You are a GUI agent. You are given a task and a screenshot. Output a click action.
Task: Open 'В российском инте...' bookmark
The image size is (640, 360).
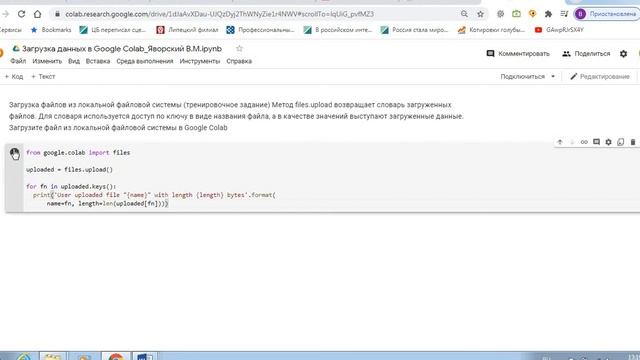338,30
